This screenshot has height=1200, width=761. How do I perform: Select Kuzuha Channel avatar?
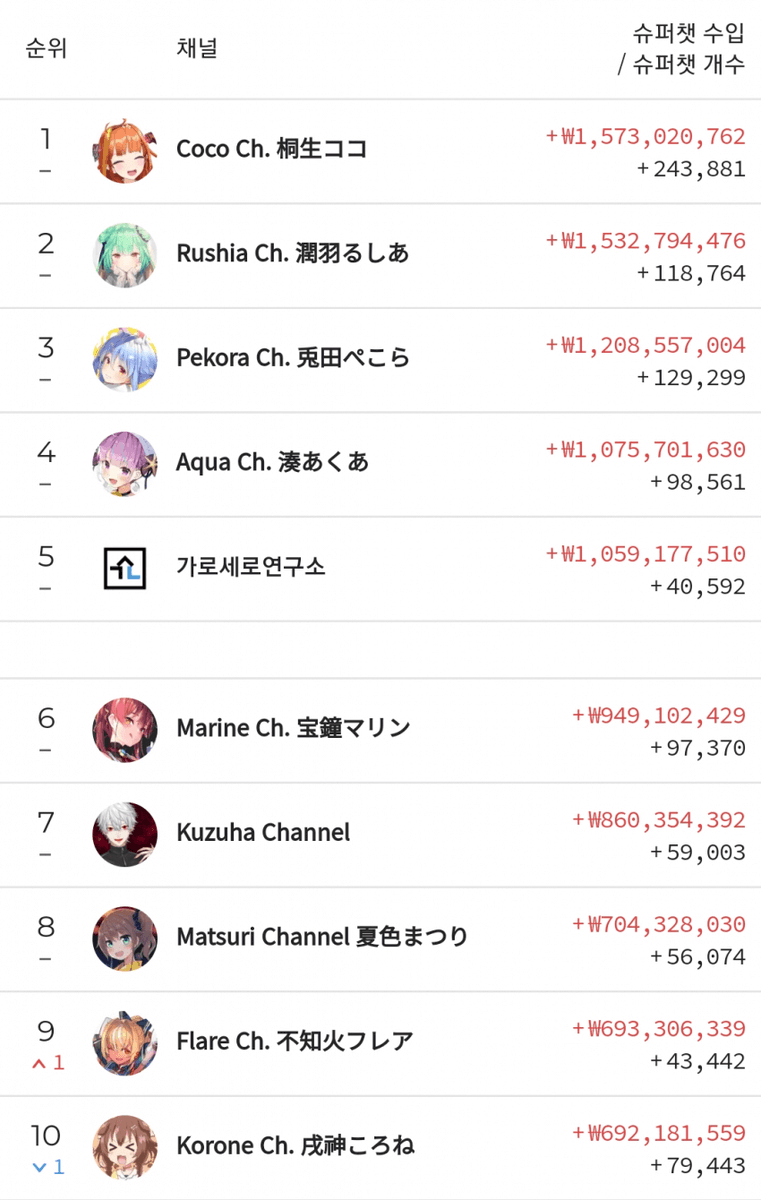(x=125, y=834)
